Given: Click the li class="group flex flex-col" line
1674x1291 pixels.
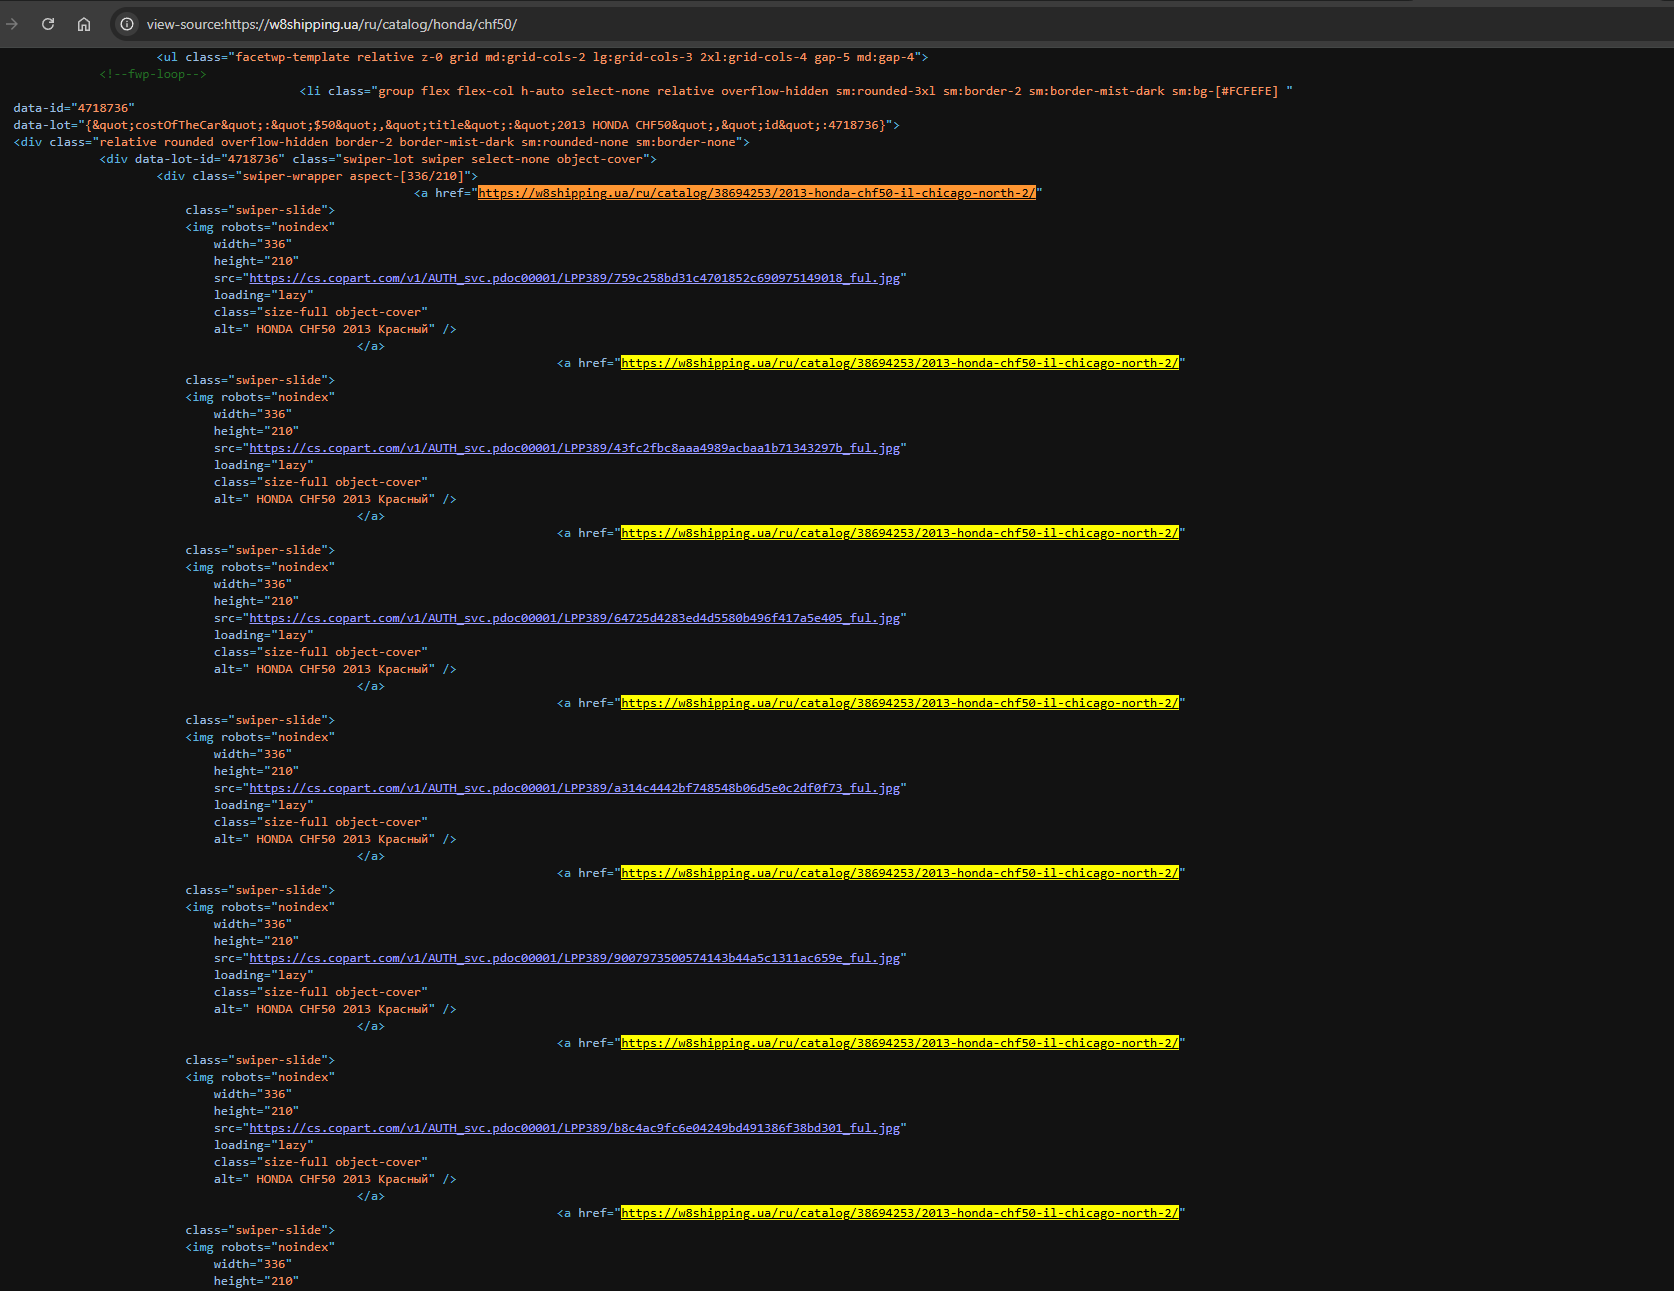Looking at the screenshot, I should 796,91.
